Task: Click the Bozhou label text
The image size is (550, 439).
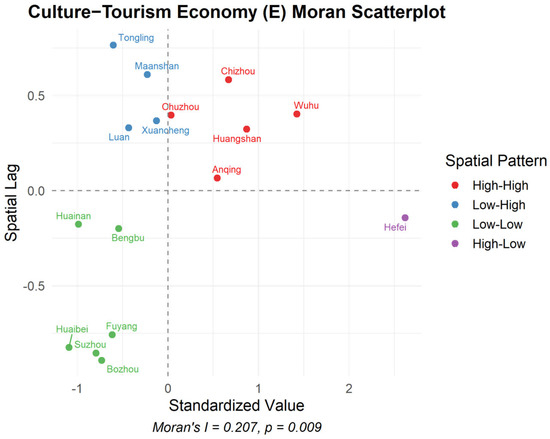Action: click(x=123, y=369)
